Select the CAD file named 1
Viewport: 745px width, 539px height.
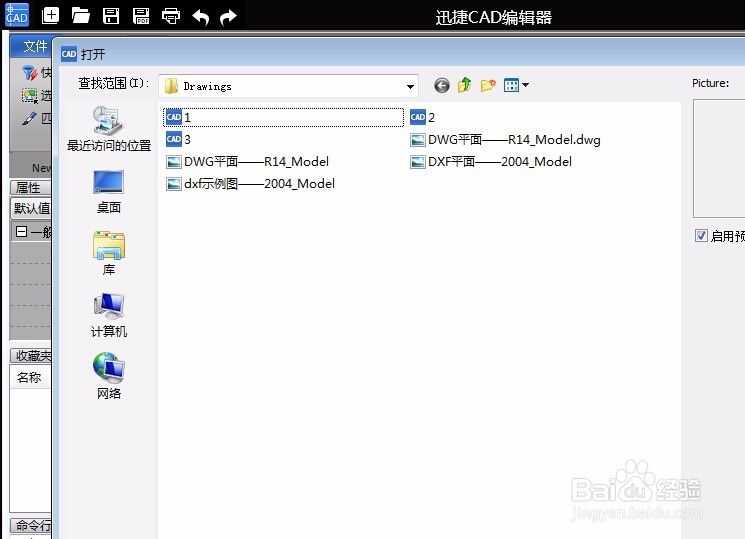[x=284, y=117]
